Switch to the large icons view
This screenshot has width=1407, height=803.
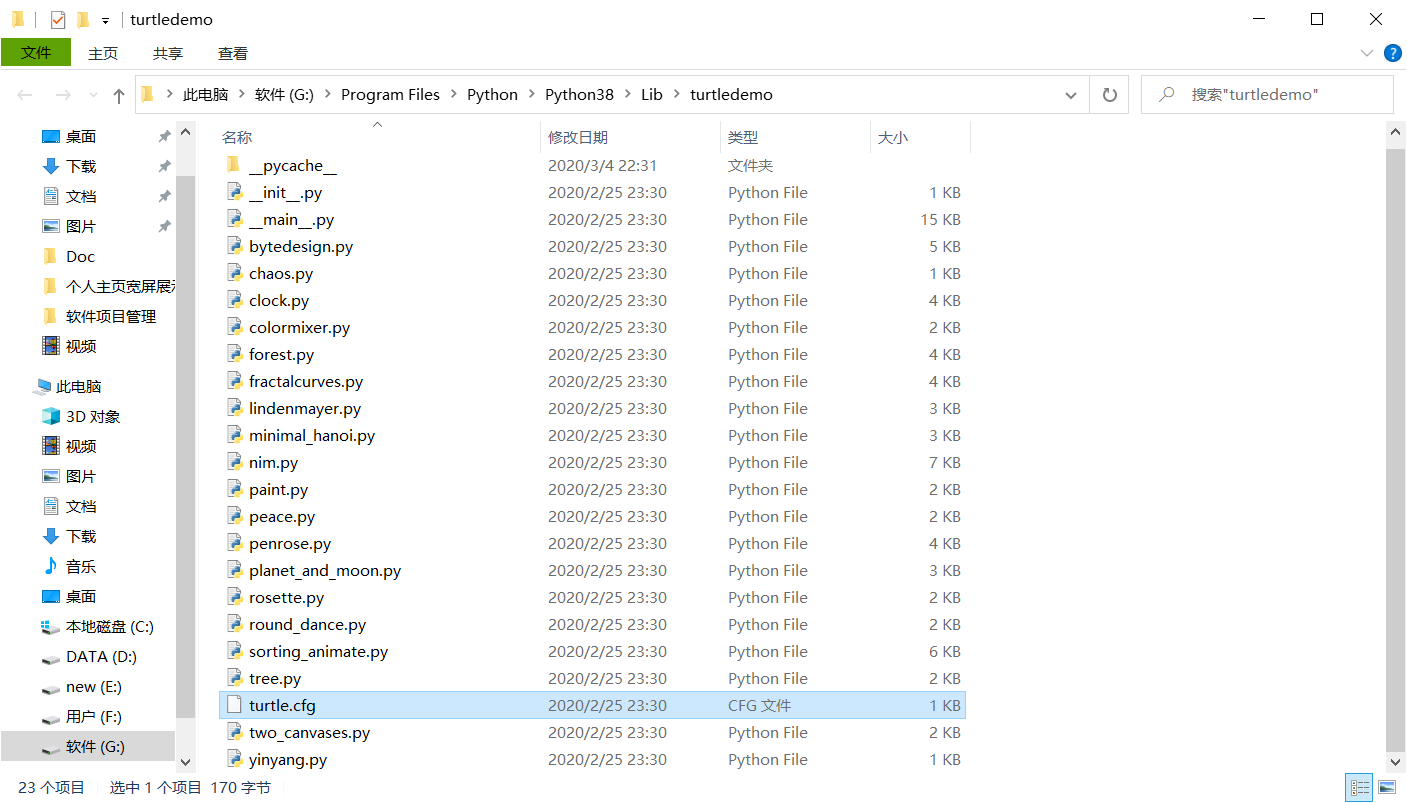click(1386, 788)
